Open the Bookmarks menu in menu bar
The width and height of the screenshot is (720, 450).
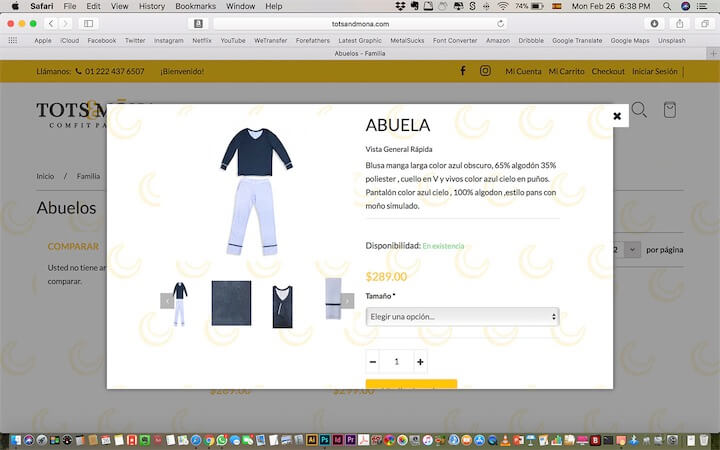pos(195,6)
